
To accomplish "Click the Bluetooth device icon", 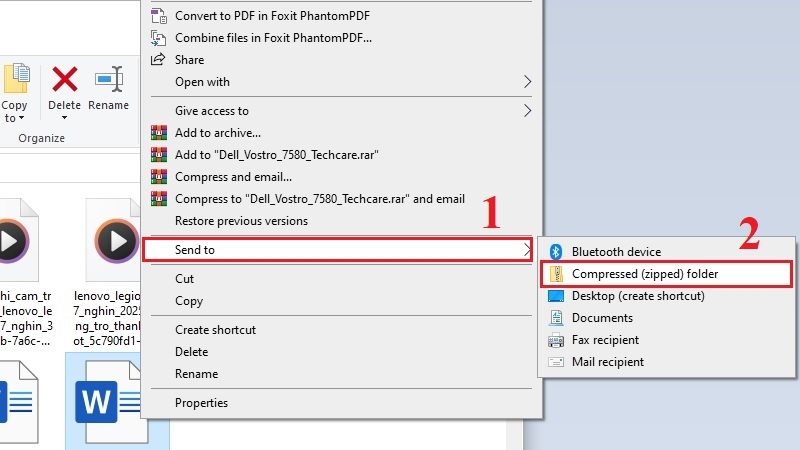I will [x=556, y=252].
